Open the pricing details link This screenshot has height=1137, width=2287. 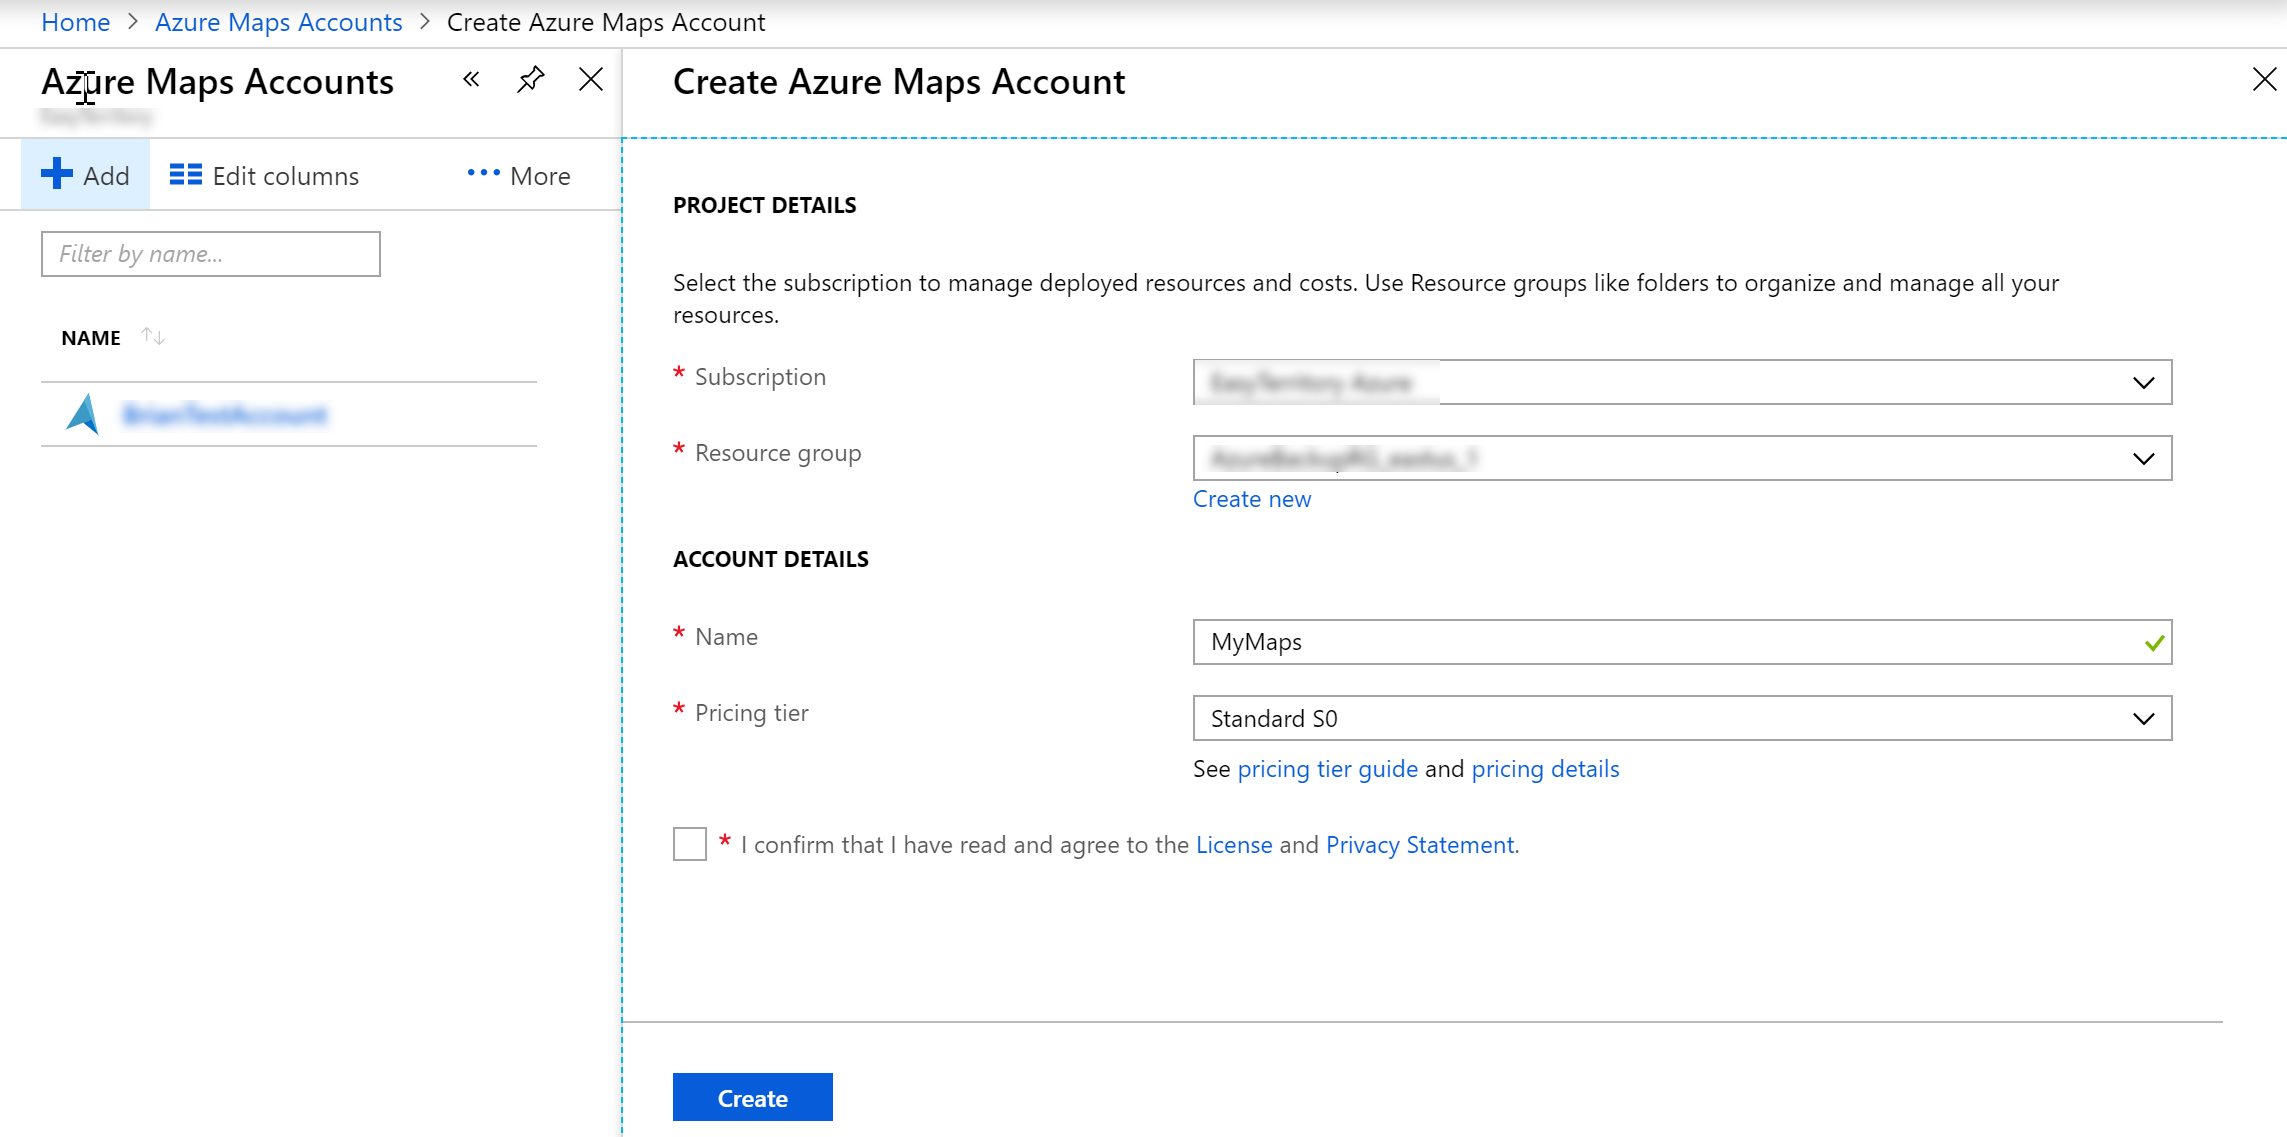click(x=1545, y=769)
